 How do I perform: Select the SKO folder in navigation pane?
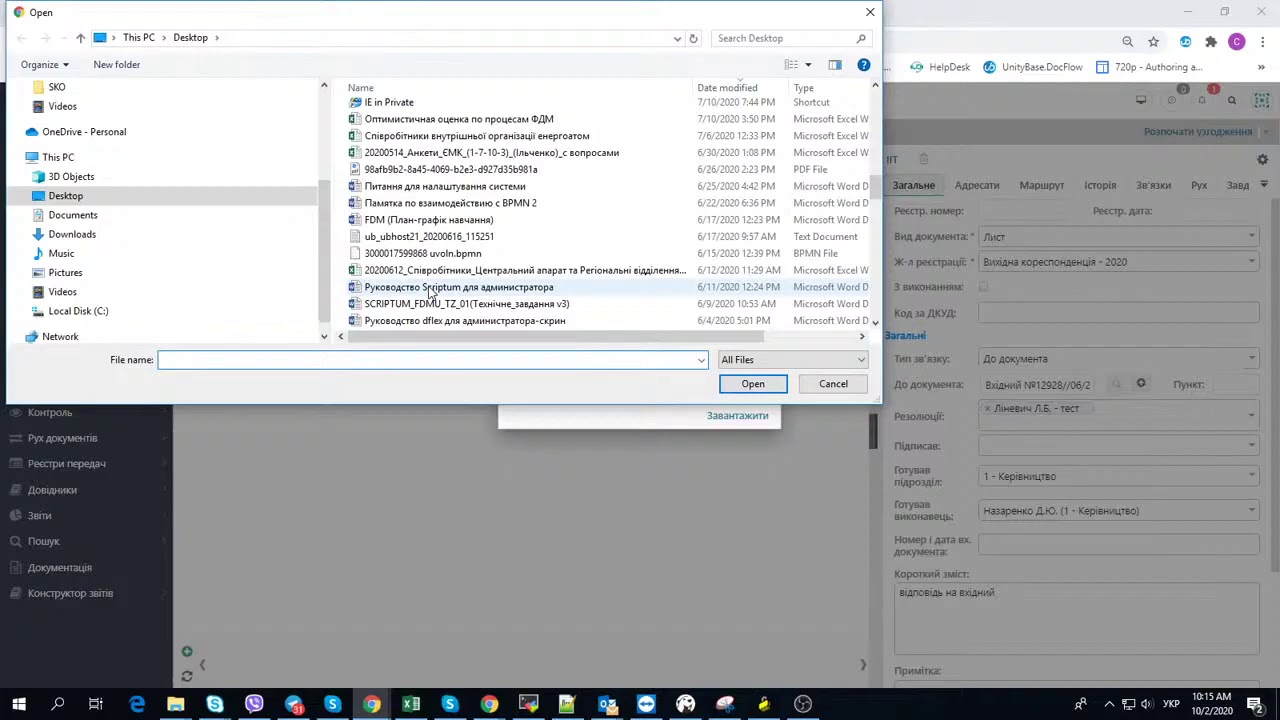coord(57,87)
